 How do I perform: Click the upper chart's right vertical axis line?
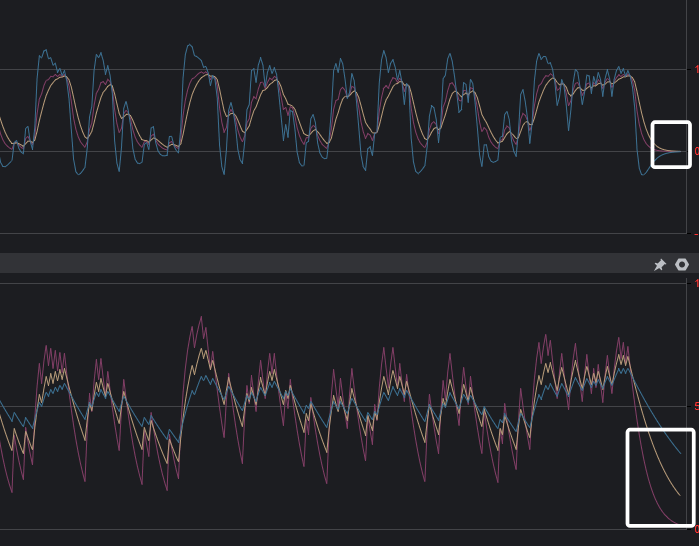tap(687, 117)
